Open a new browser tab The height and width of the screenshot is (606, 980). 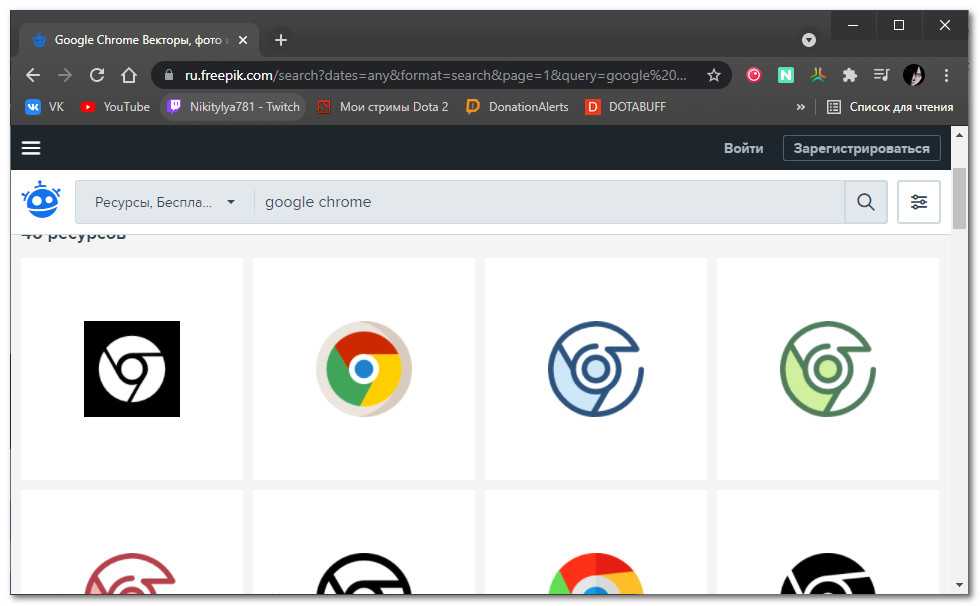[281, 40]
